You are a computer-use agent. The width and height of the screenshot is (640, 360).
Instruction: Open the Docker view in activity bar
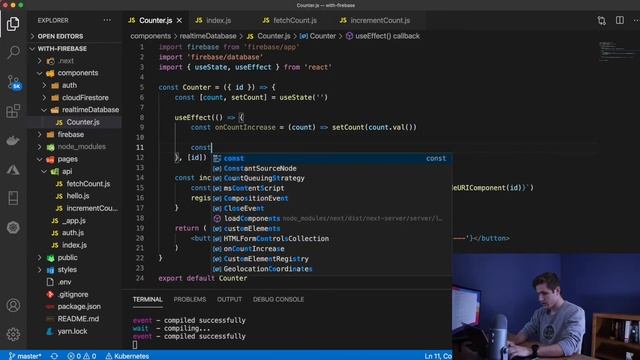click(x=13, y=140)
